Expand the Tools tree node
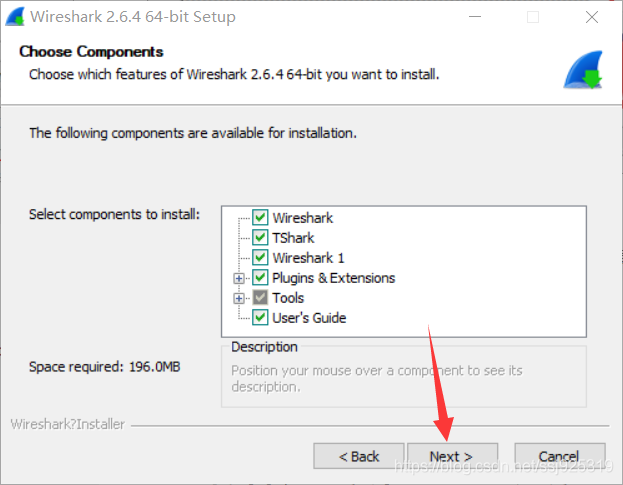The height and width of the screenshot is (485, 623). 239,298
